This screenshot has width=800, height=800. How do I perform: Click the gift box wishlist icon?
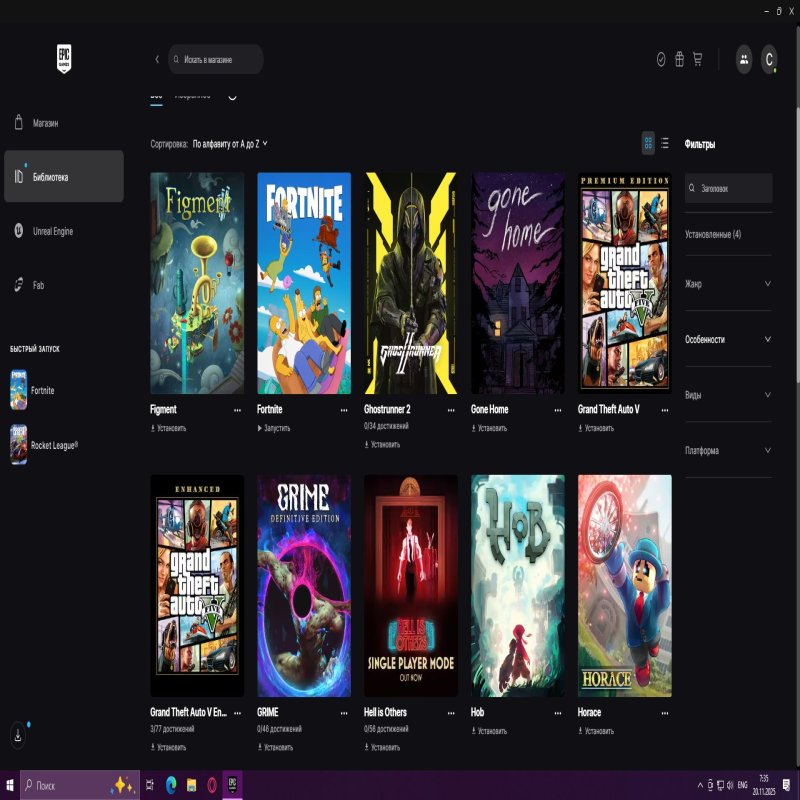[679, 59]
